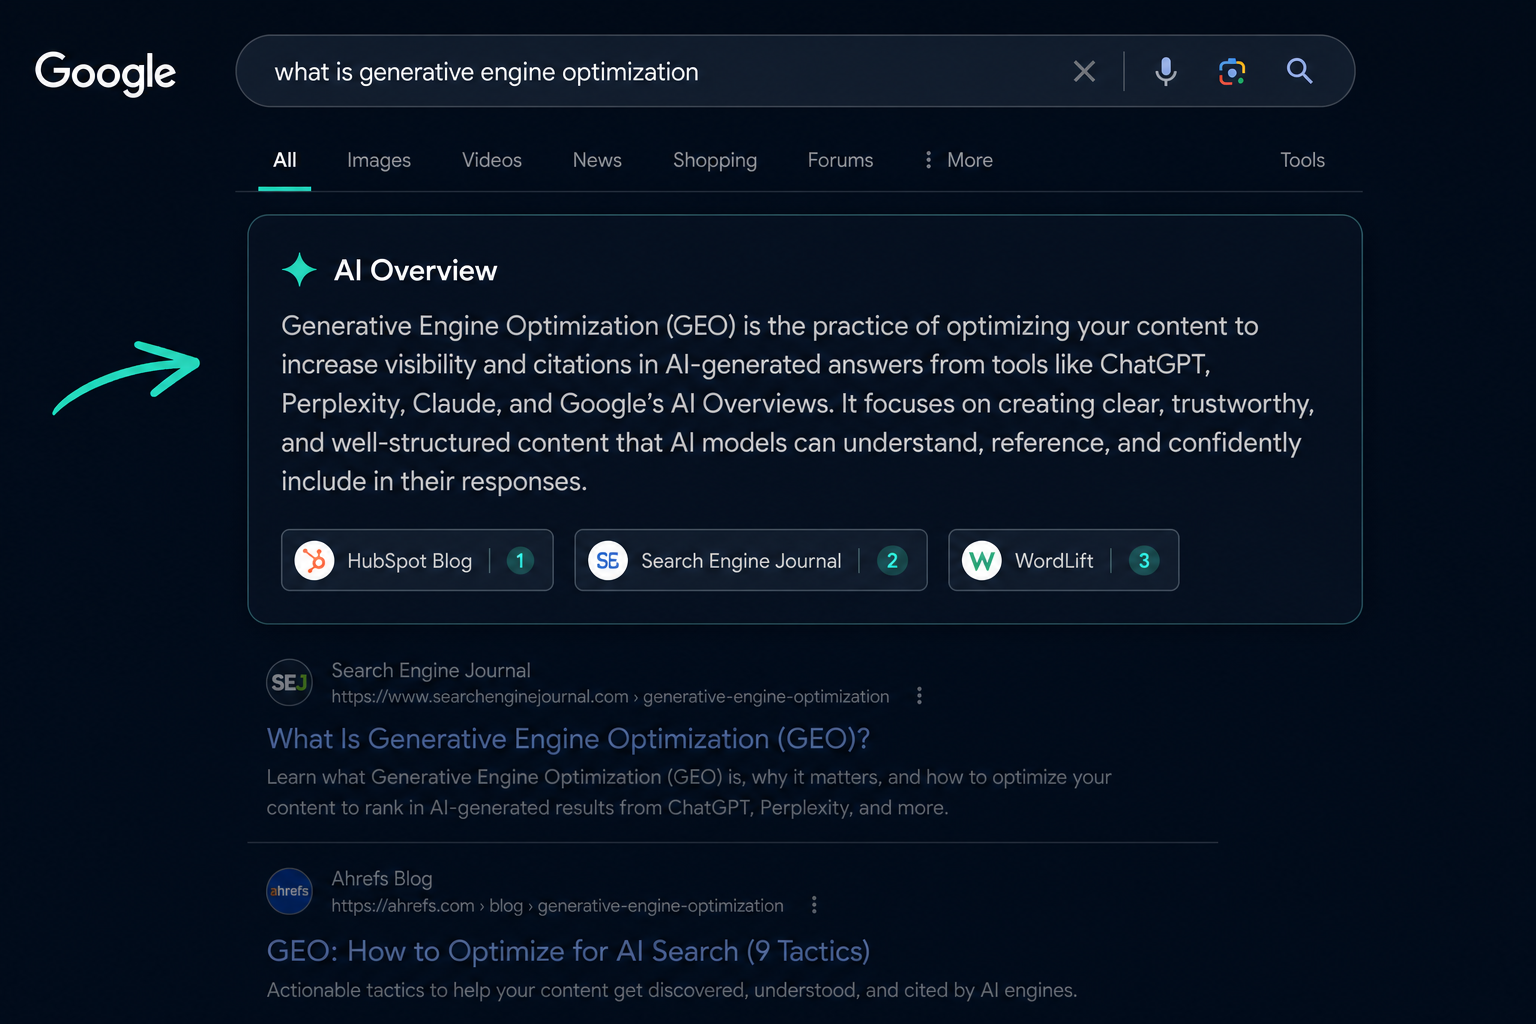Open the Shopping tab

pyautogui.click(x=715, y=160)
